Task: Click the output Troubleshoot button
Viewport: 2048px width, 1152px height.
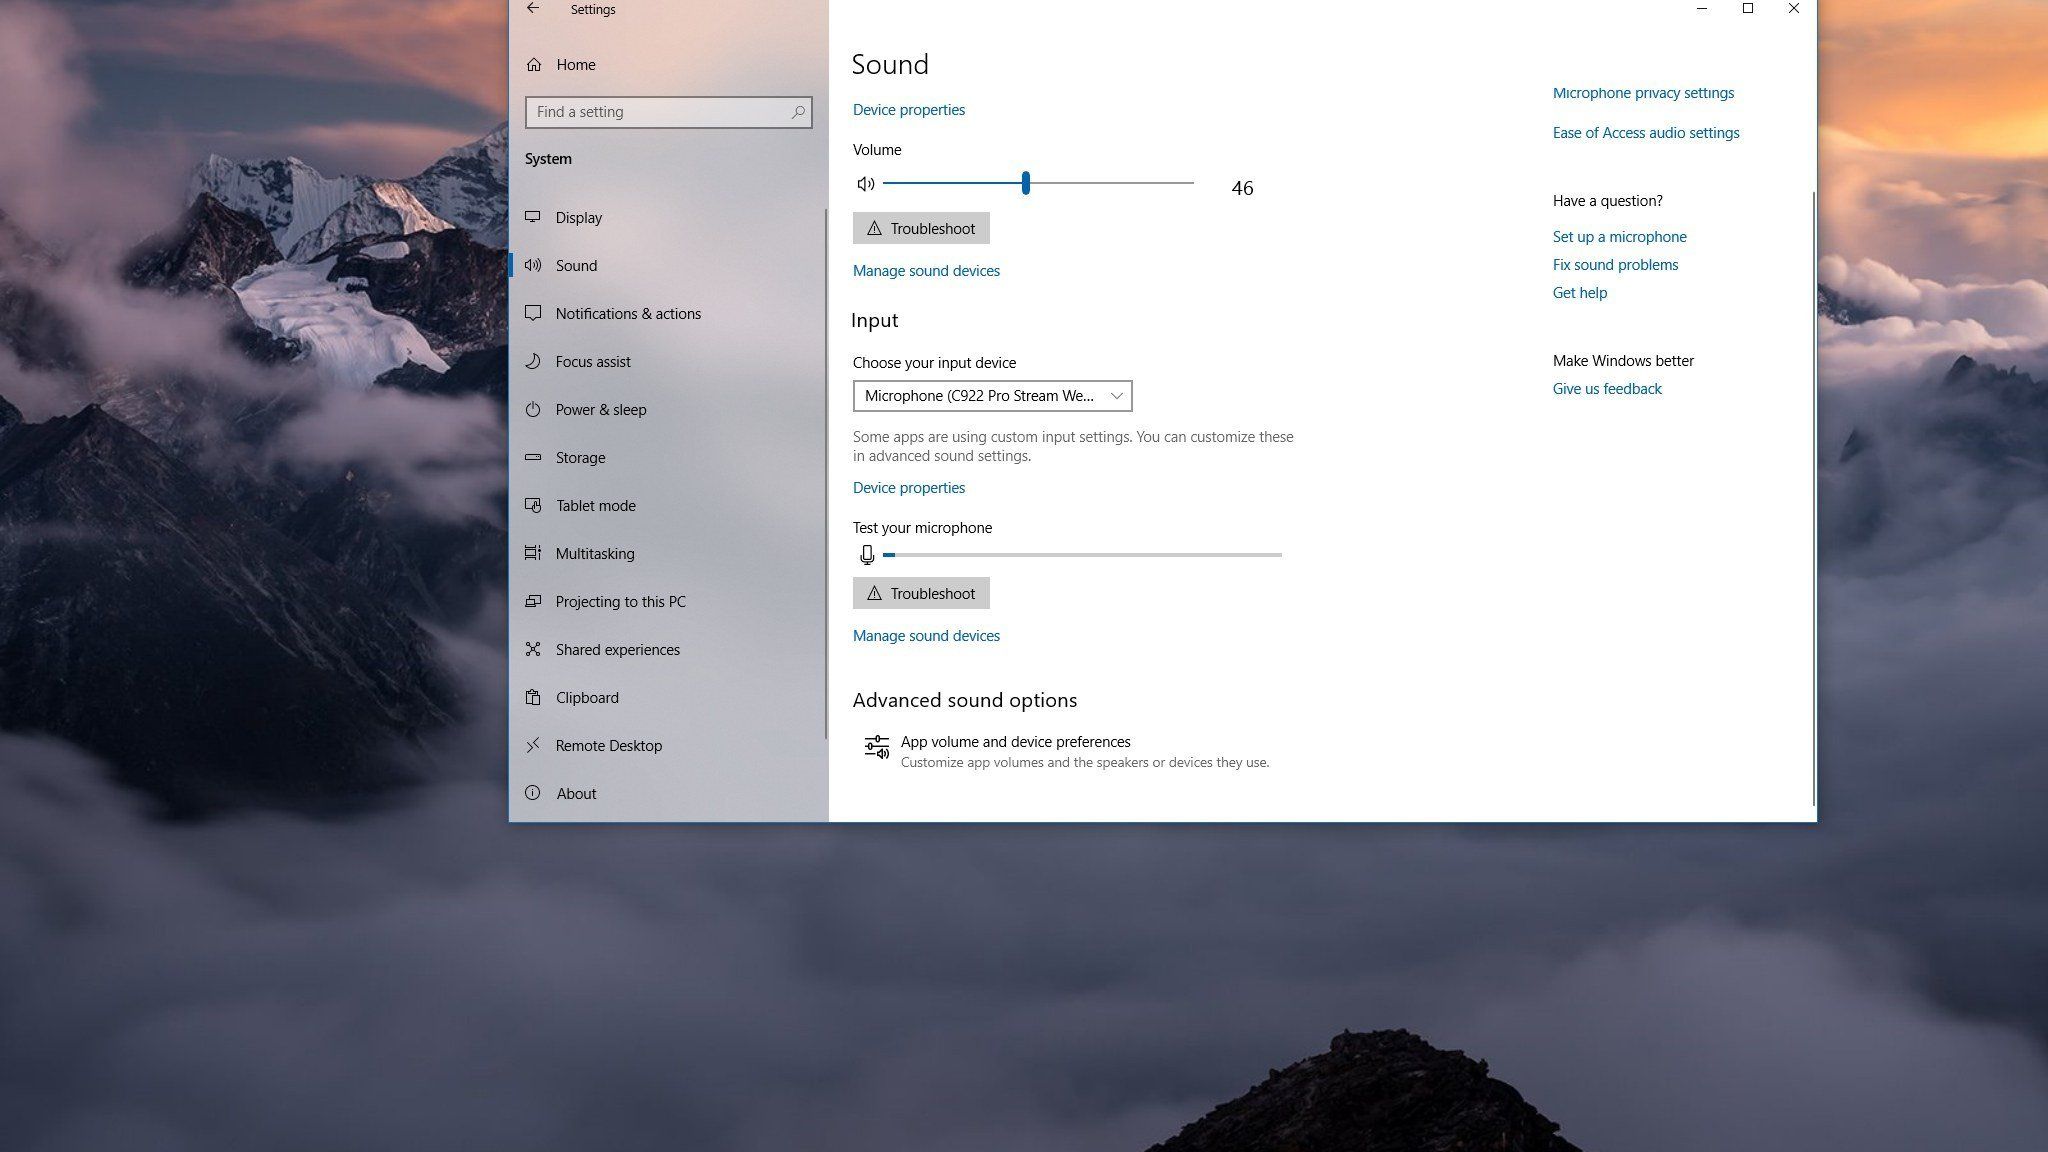Action: (x=921, y=229)
